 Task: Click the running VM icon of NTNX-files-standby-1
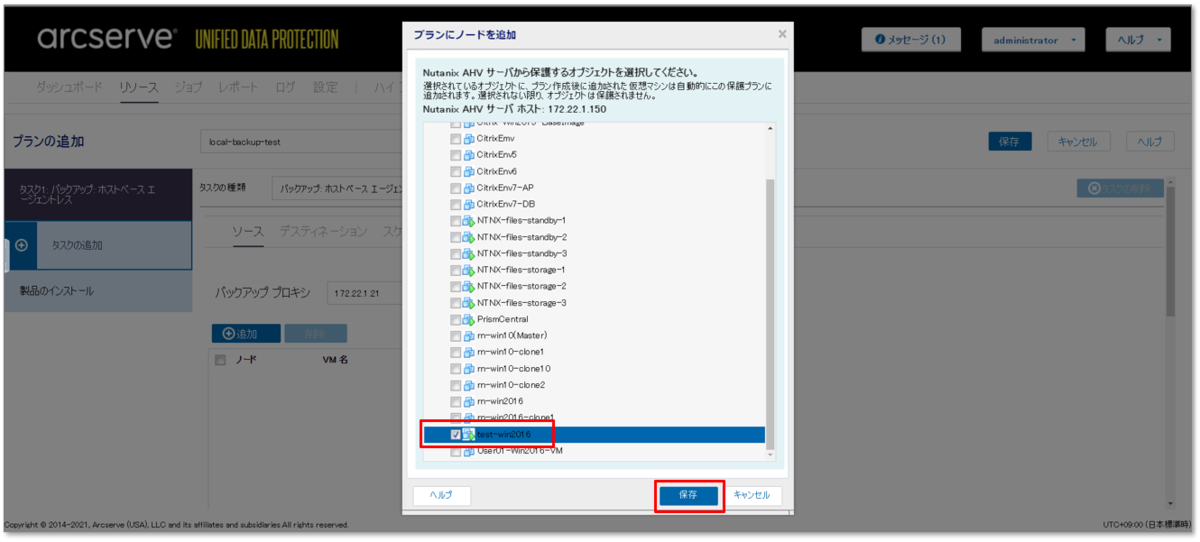(x=469, y=221)
